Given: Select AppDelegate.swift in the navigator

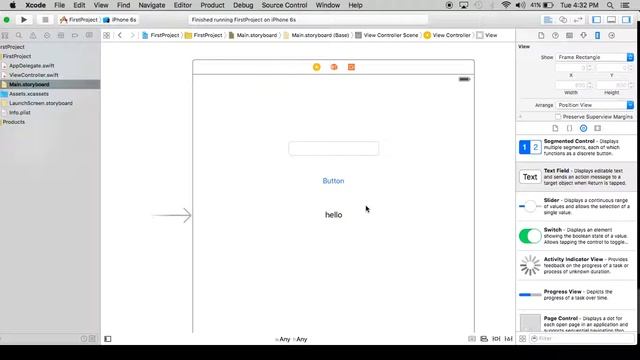Looking at the screenshot, I should point(31,66).
